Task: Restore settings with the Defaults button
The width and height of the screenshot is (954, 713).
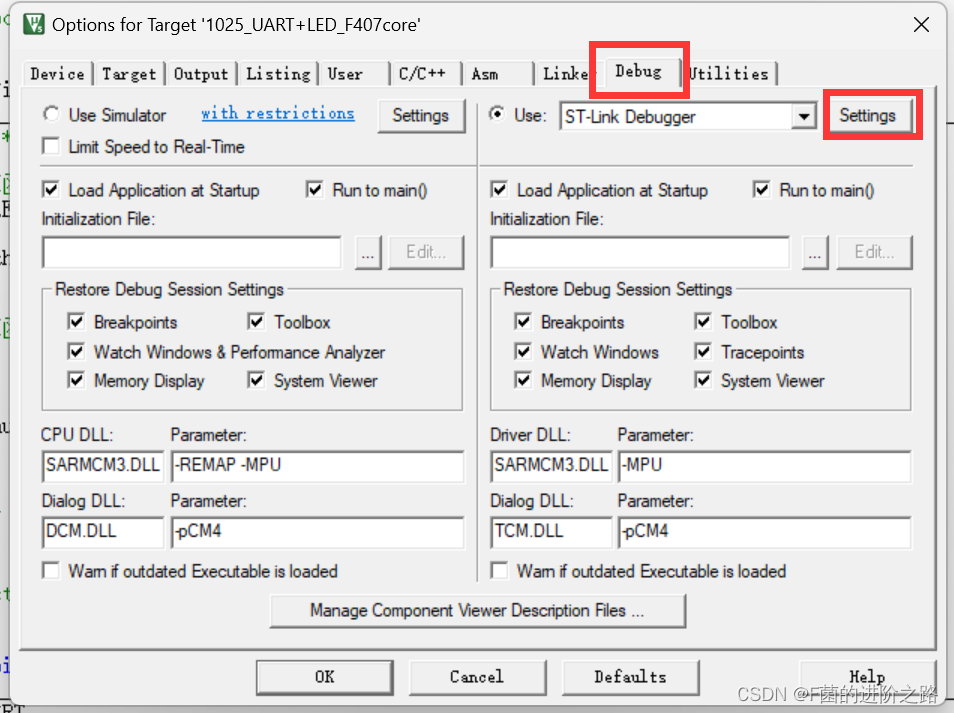Action: pyautogui.click(x=630, y=677)
